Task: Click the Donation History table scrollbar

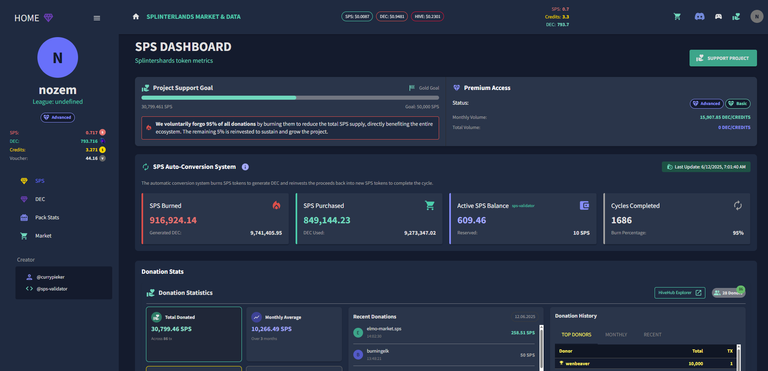Action: (739, 357)
